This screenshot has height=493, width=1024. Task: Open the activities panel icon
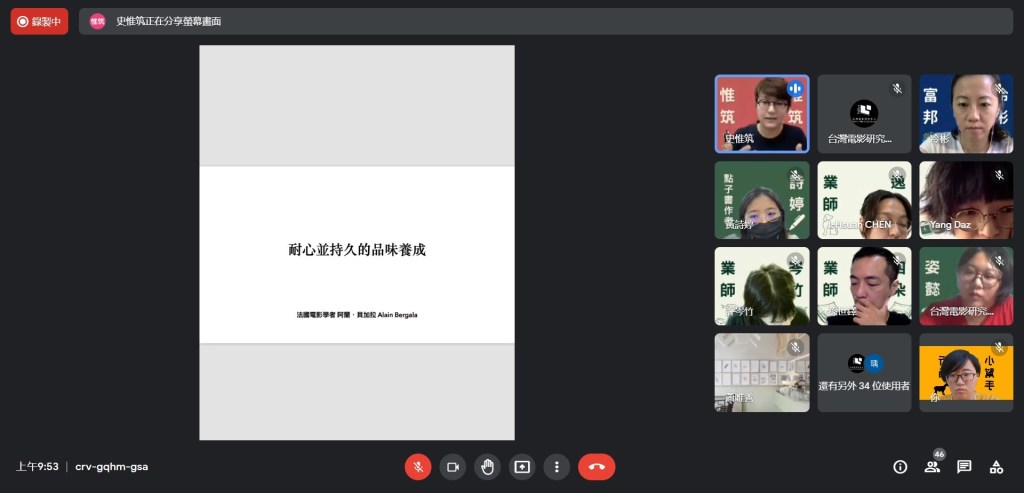click(x=996, y=466)
